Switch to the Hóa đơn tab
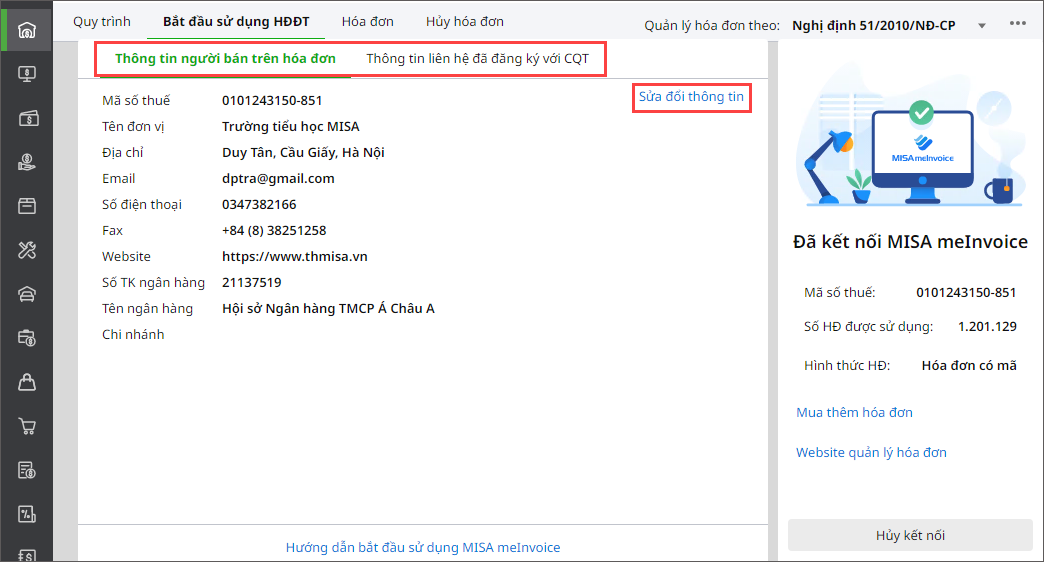Image resolution: width=1044 pixels, height=562 pixels. [368, 21]
